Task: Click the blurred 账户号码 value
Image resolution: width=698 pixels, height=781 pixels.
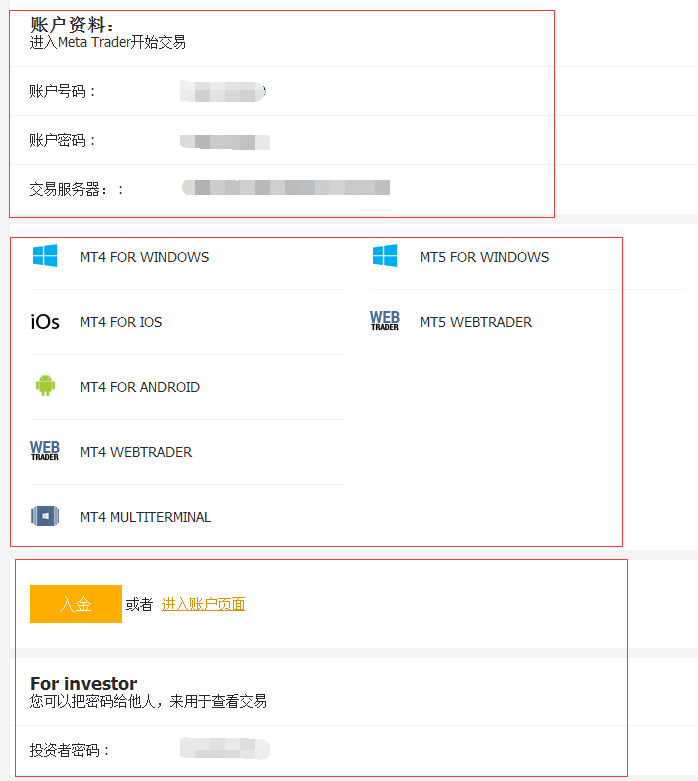Action: pos(222,92)
